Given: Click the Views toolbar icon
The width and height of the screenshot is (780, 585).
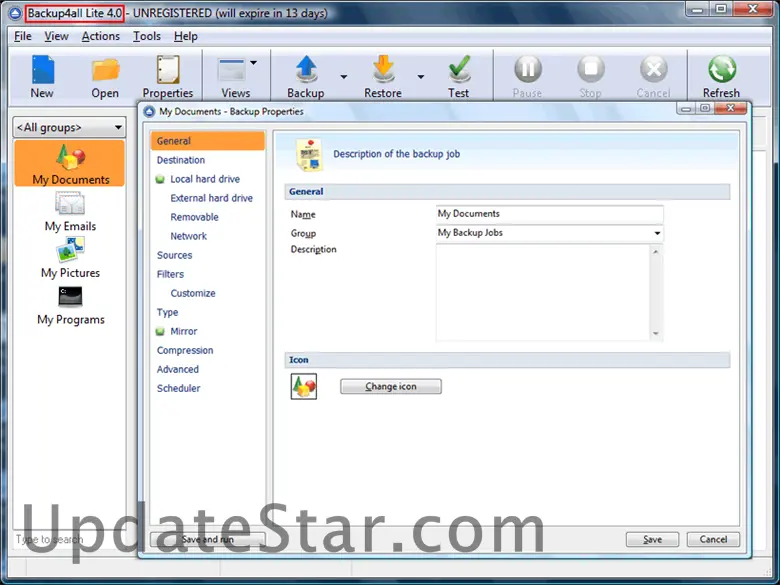Looking at the screenshot, I should click(x=231, y=70).
